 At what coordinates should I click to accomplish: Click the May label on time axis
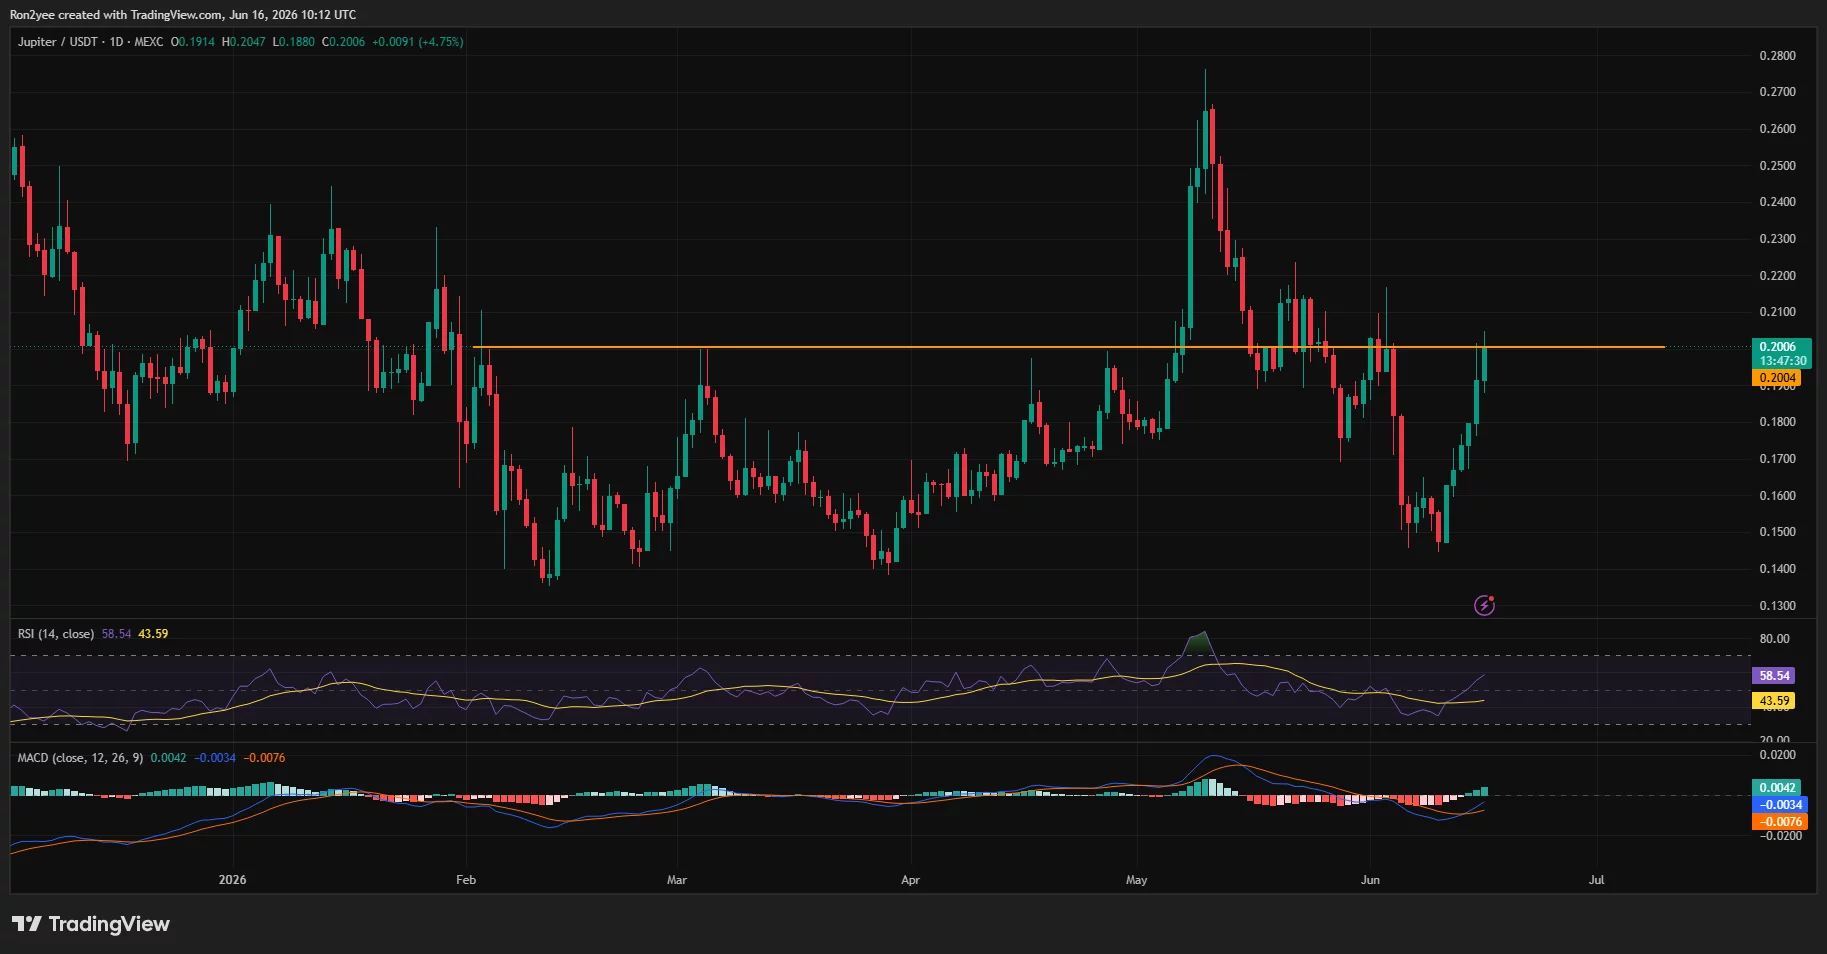[1137, 880]
